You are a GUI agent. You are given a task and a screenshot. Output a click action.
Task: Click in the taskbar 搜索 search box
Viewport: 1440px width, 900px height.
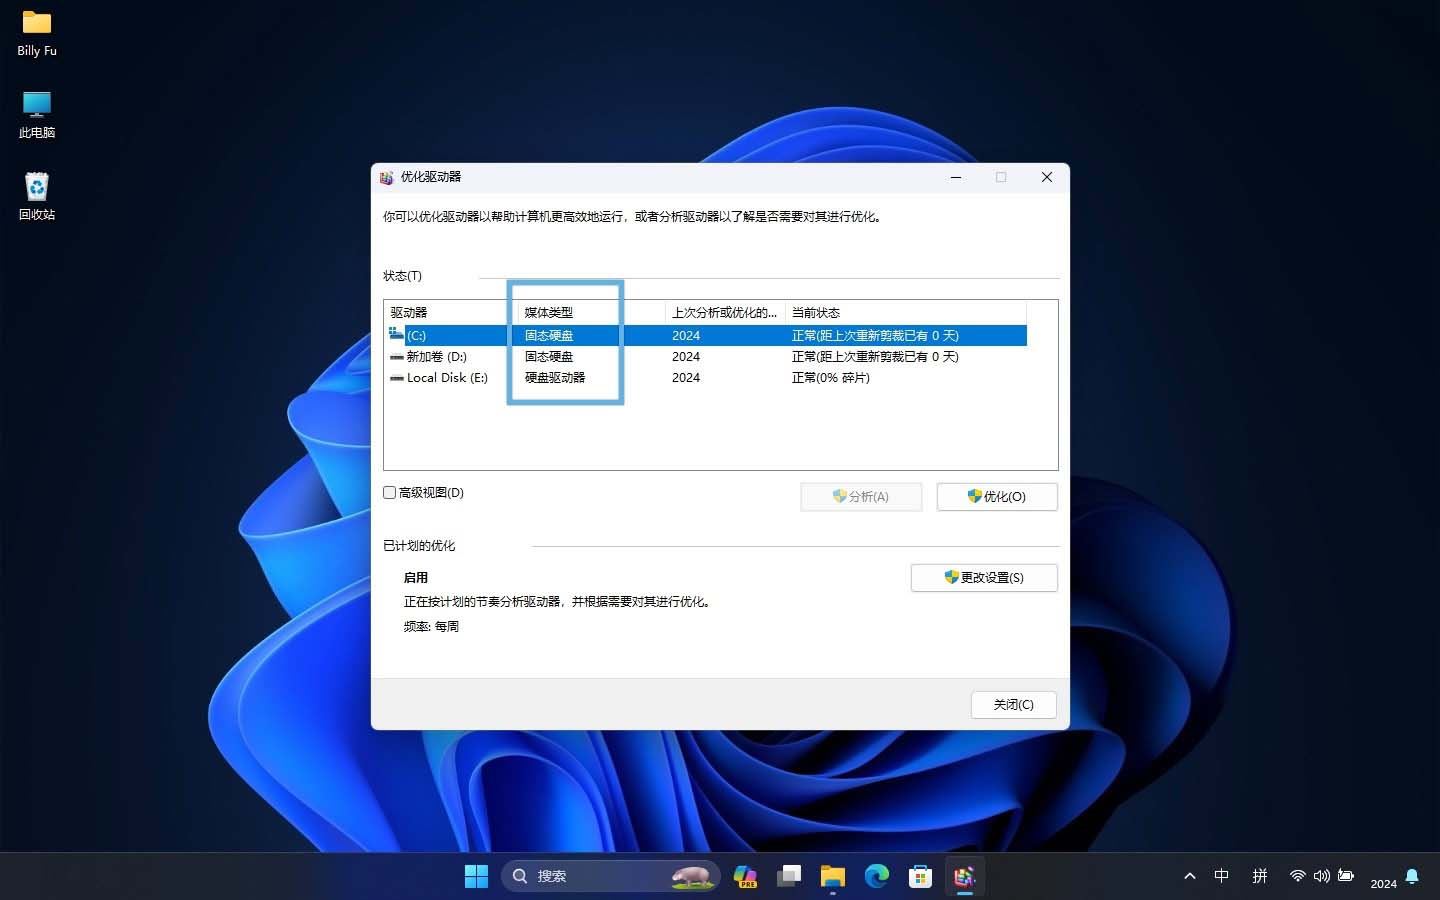point(610,876)
